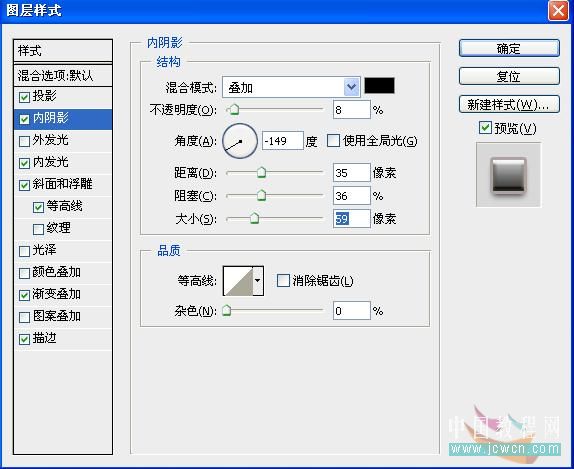Click the contour curve thumbnail
This screenshot has width=574, height=469.
pyautogui.click(x=238, y=281)
